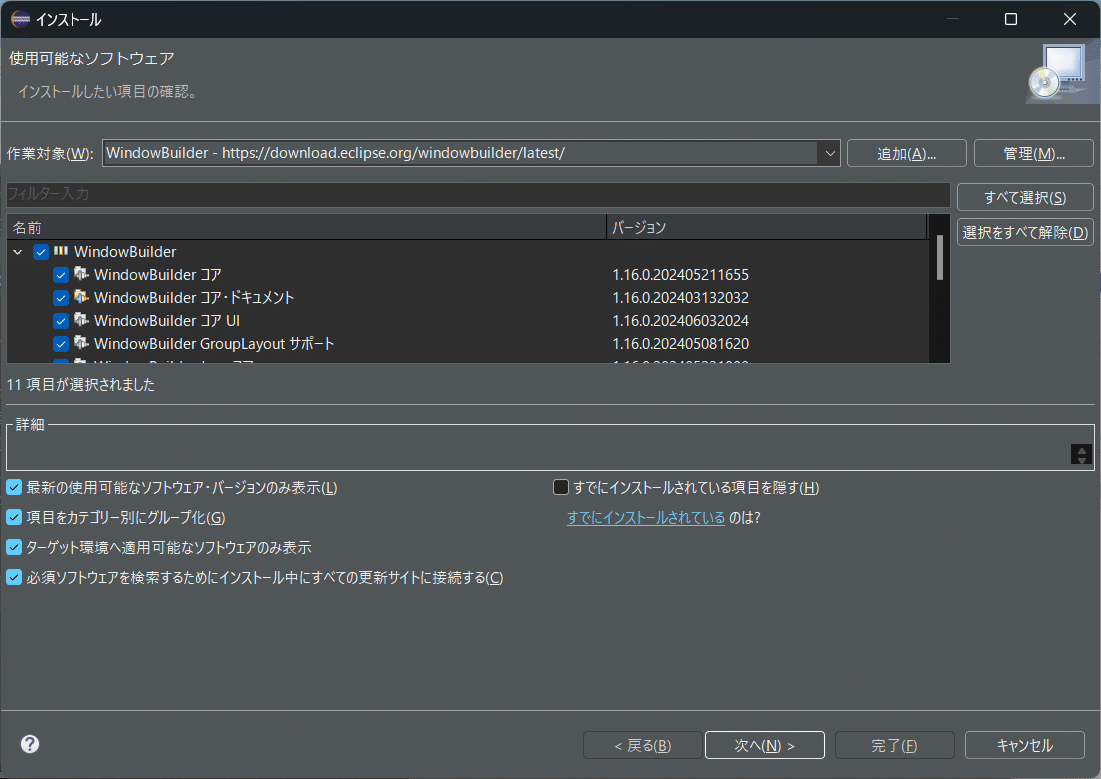Click the 作業対象 URL text field
The height and width of the screenshot is (779, 1101).
(460, 153)
